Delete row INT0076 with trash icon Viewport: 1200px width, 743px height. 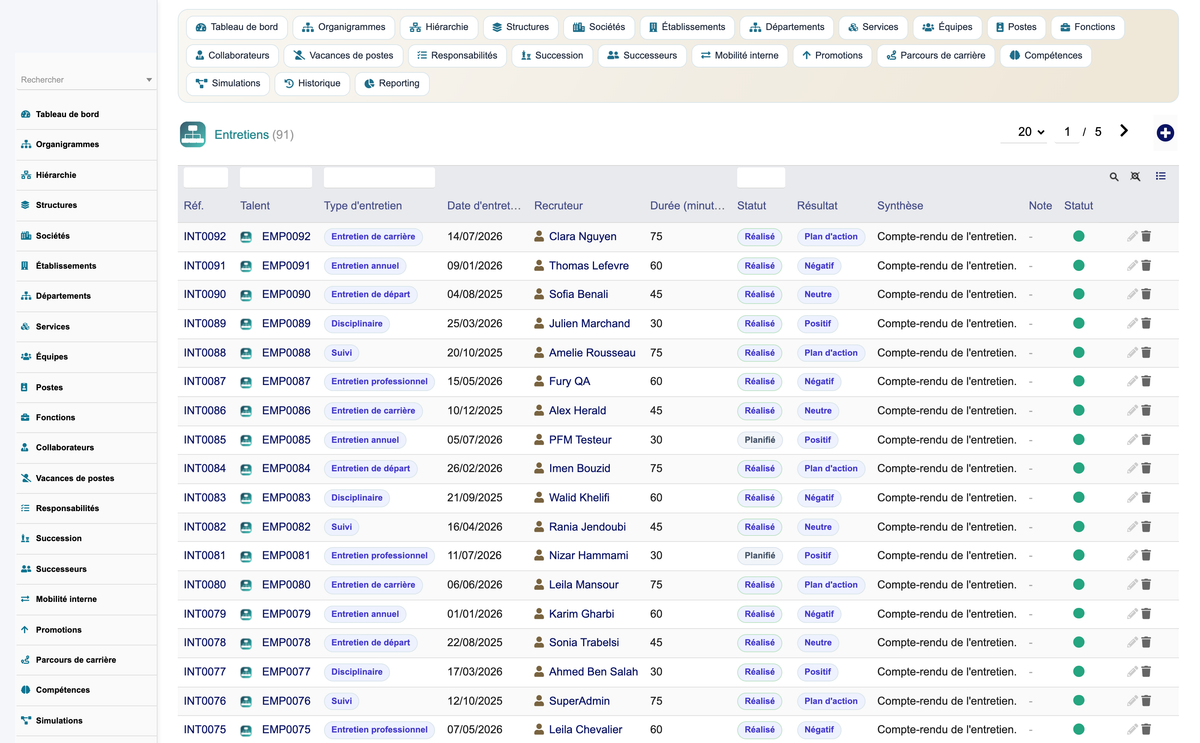pos(1147,701)
